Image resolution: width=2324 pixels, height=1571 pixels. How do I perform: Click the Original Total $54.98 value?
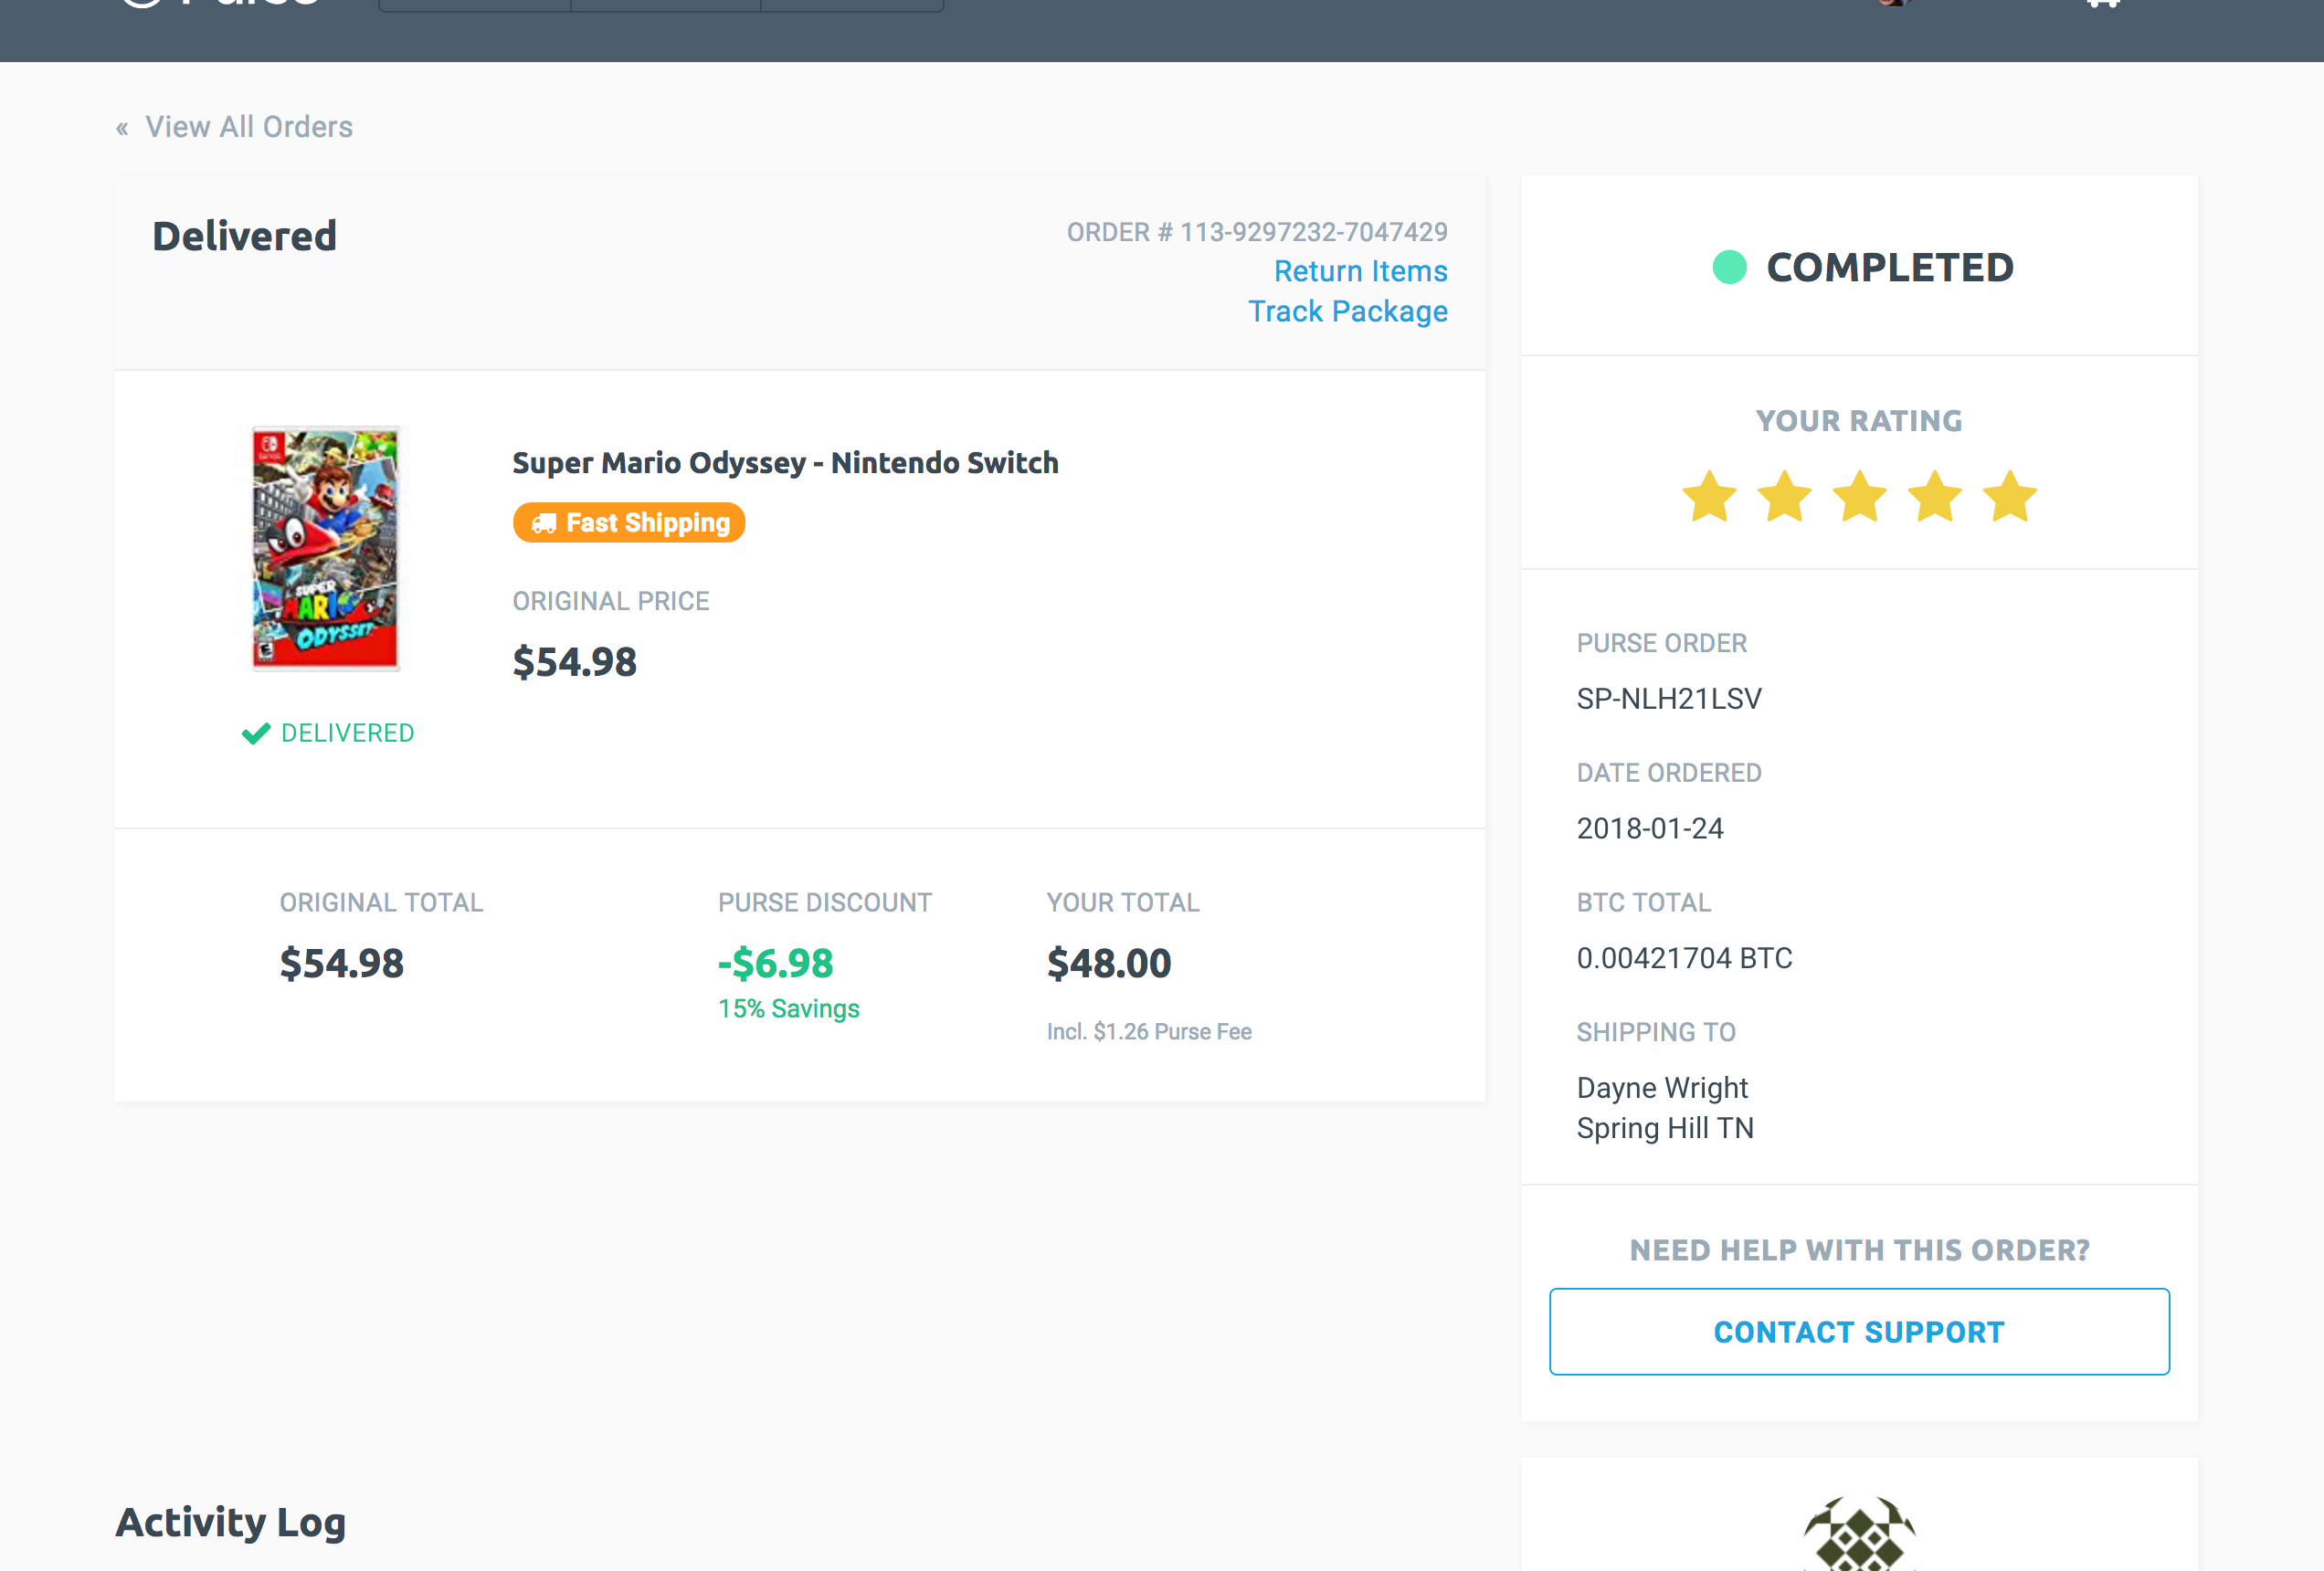341,963
